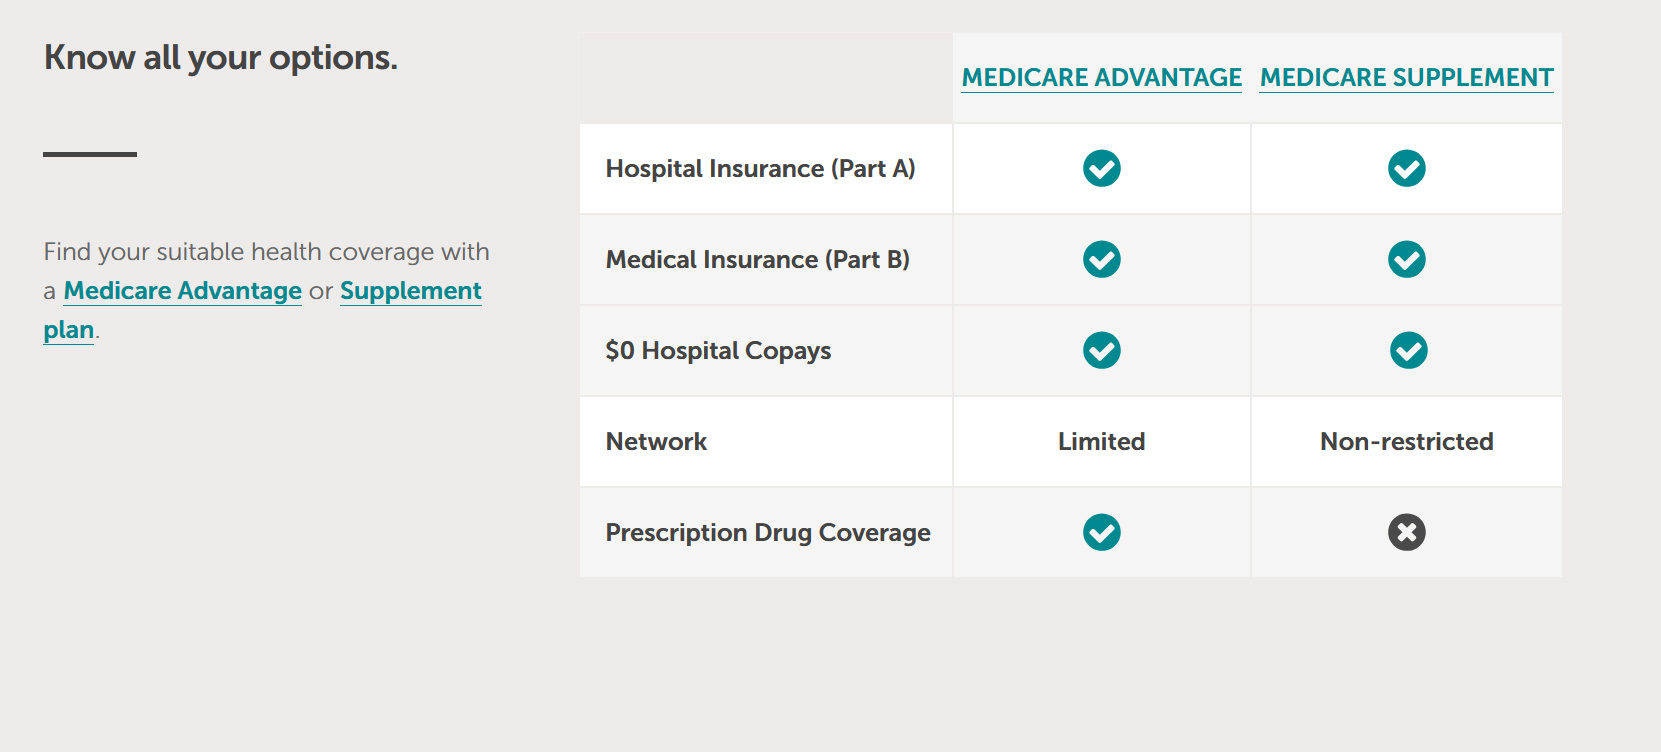Click the Limited network value
Image resolution: width=1661 pixels, height=752 pixels.
click(1101, 442)
